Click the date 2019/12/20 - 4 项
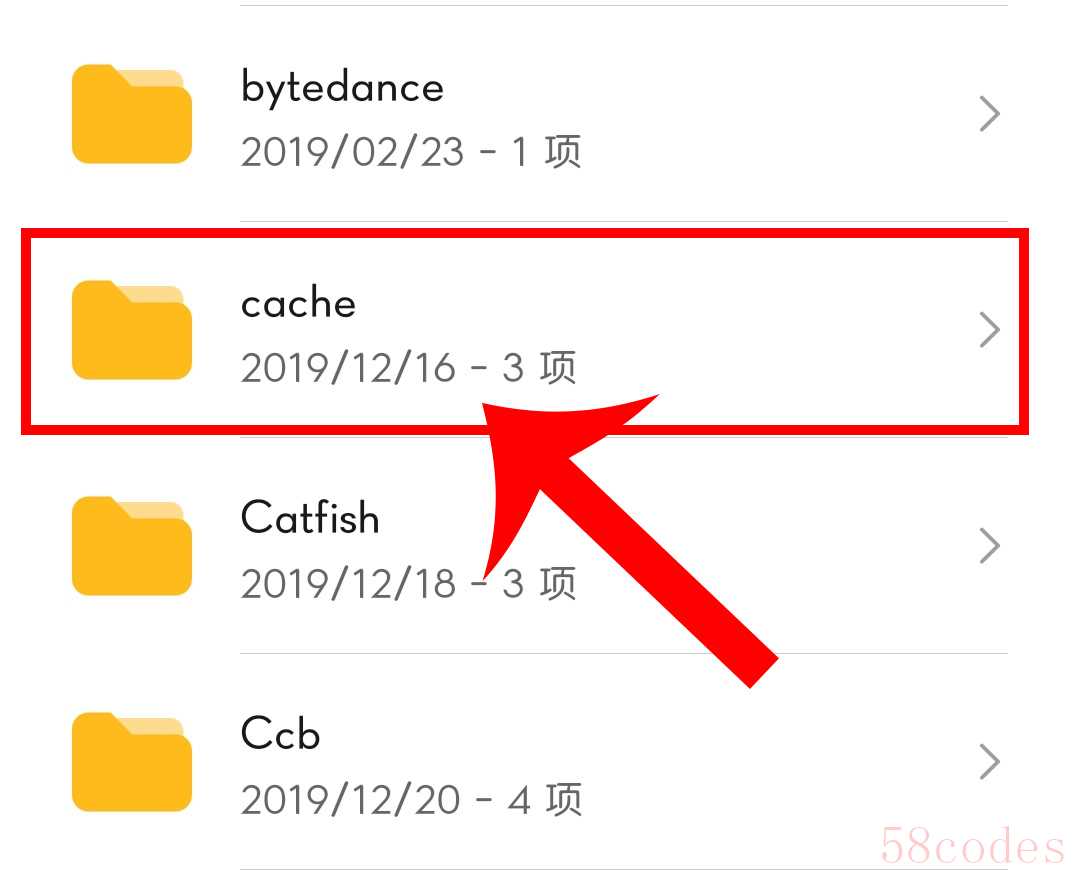This screenshot has height=876, width=1080. [411, 800]
